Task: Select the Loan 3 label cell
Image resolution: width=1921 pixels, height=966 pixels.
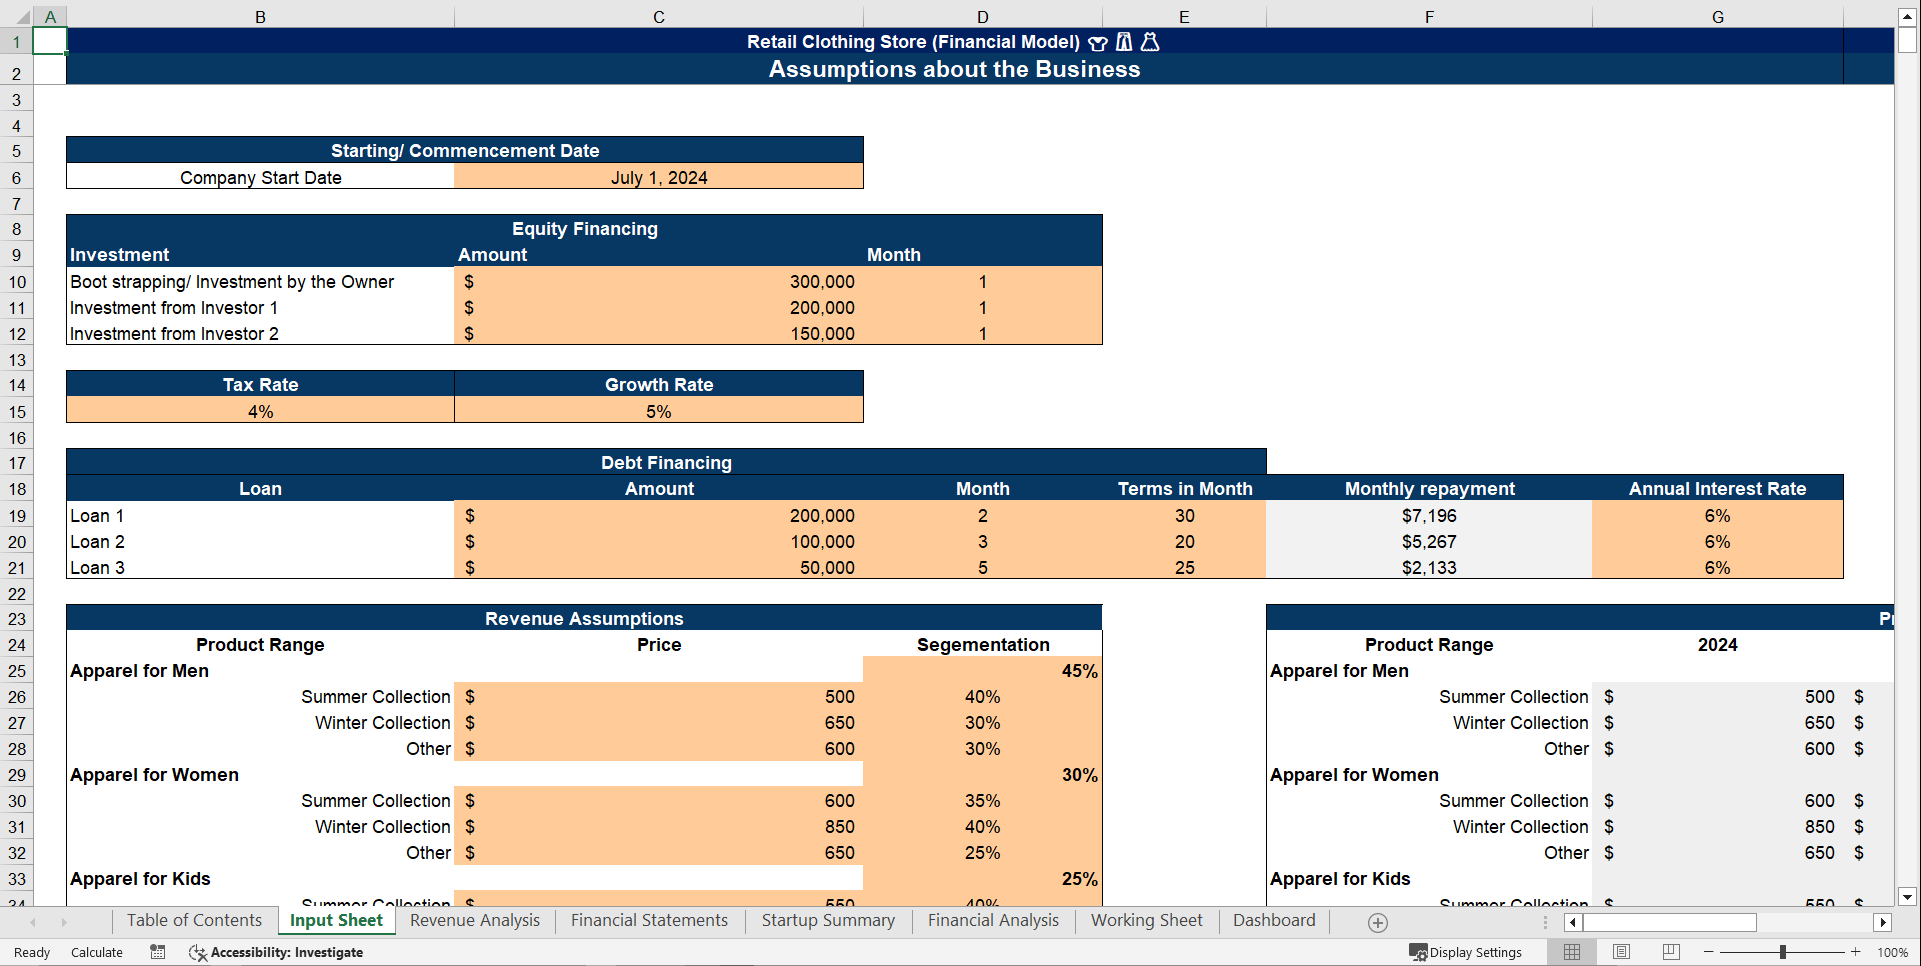Action: point(260,567)
